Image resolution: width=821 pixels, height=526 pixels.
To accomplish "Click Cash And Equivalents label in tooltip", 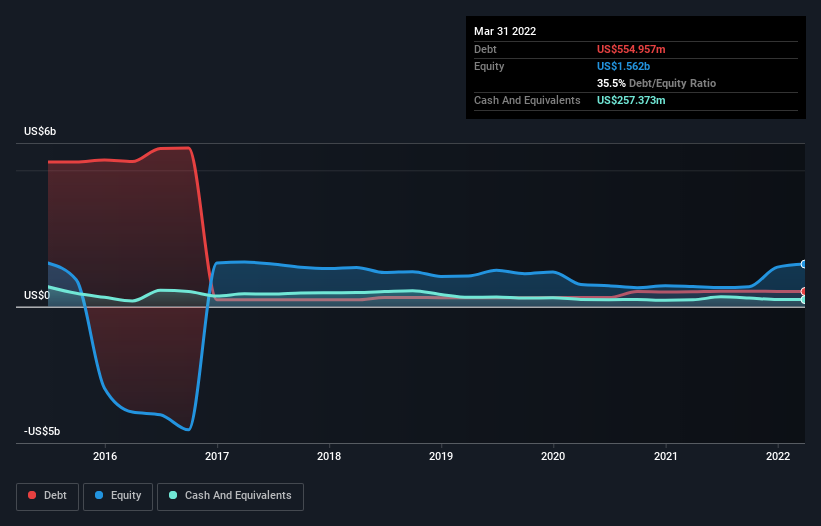I will tap(527, 100).
